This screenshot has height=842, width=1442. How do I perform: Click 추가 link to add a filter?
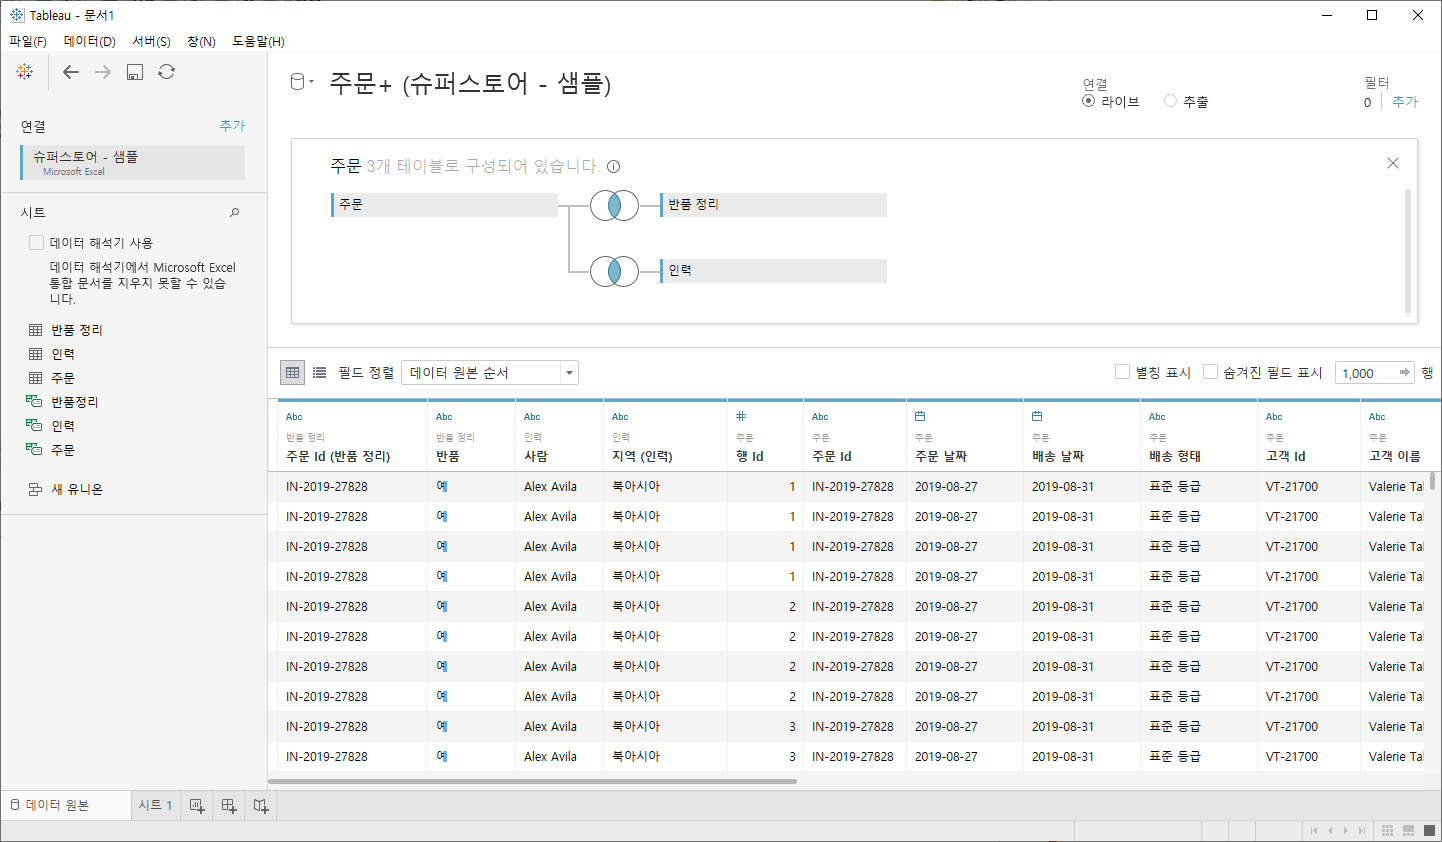(x=1405, y=102)
